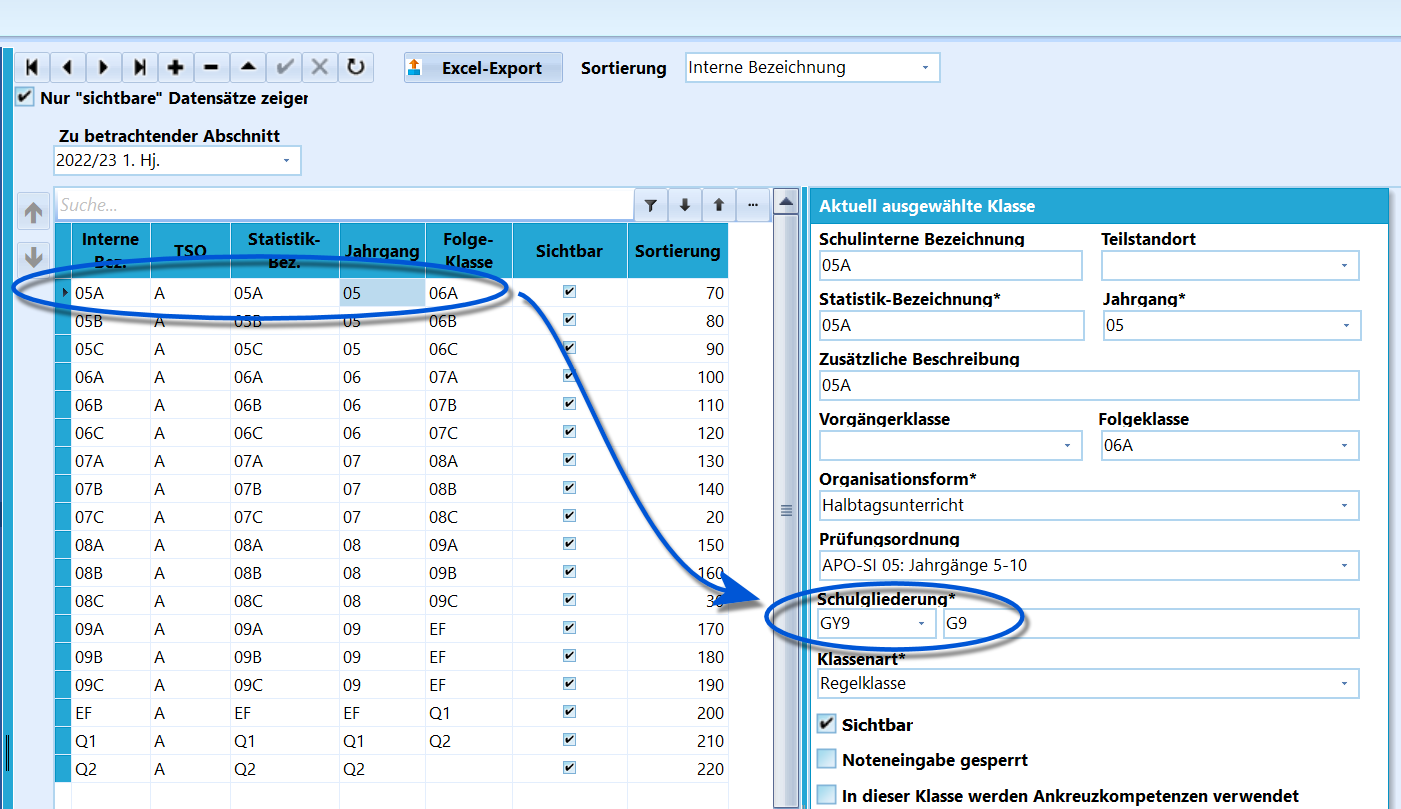
Task: Expand the Zu betrachtender Abschnitt dropdown
Action: coord(177,160)
